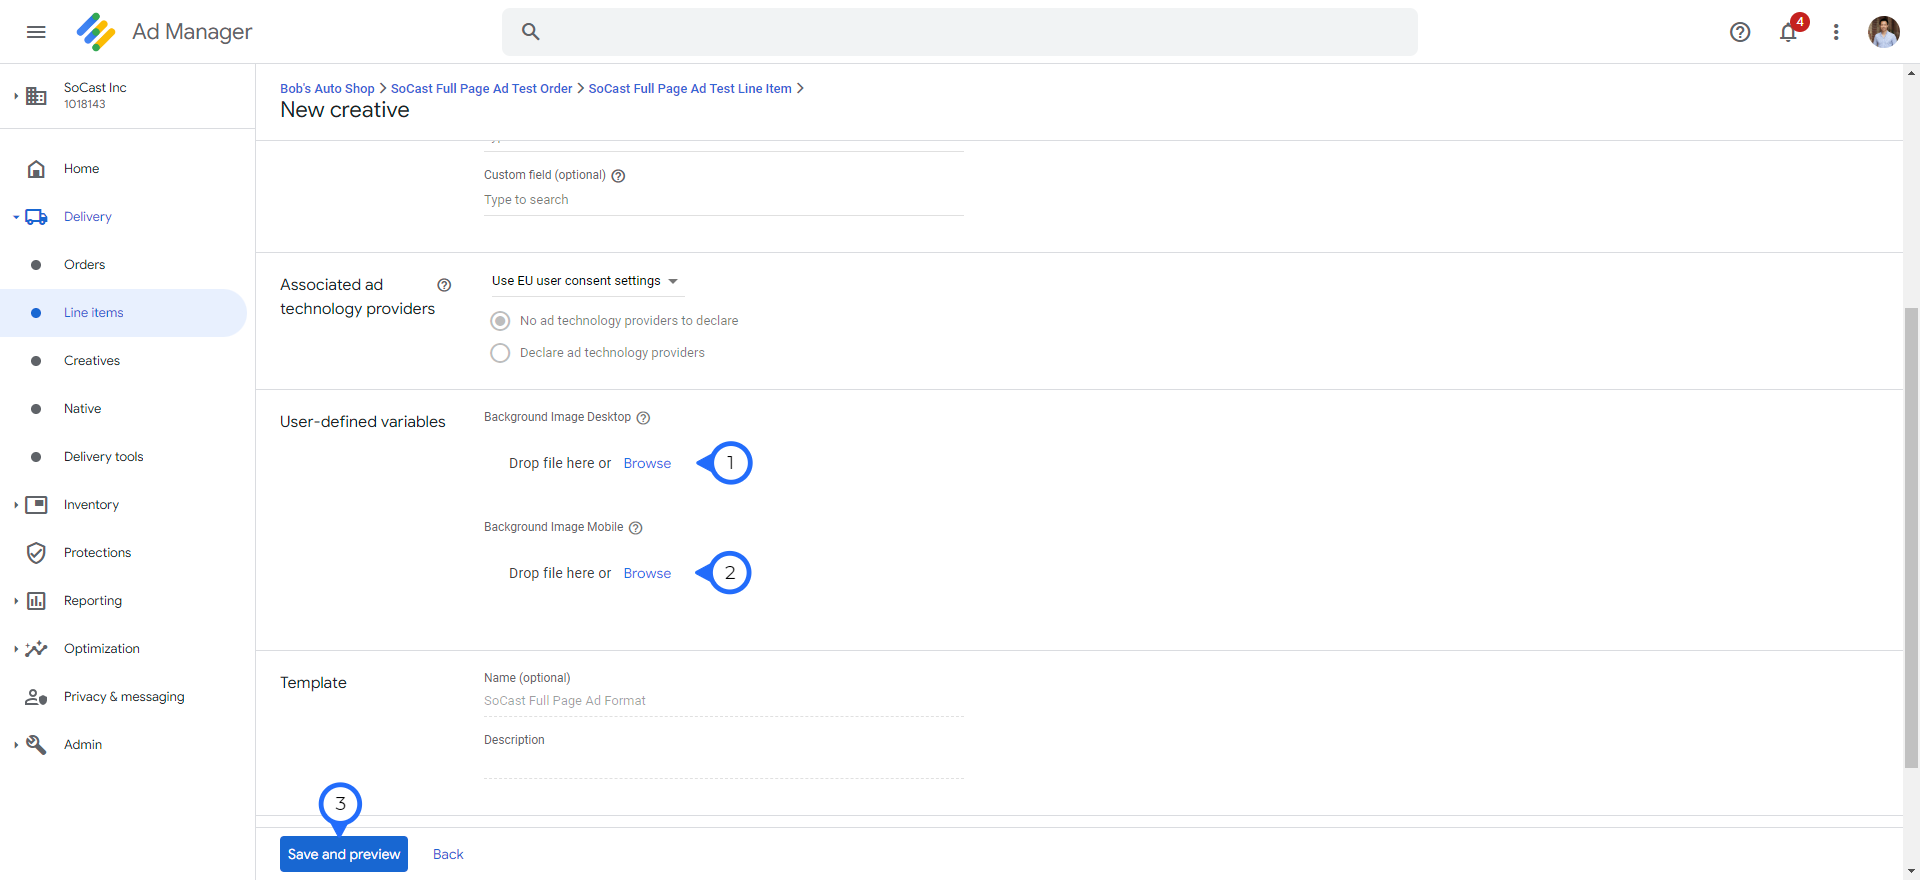Click the Inventory icon
This screenshot has height=880, width=1920.
[36, 505]
